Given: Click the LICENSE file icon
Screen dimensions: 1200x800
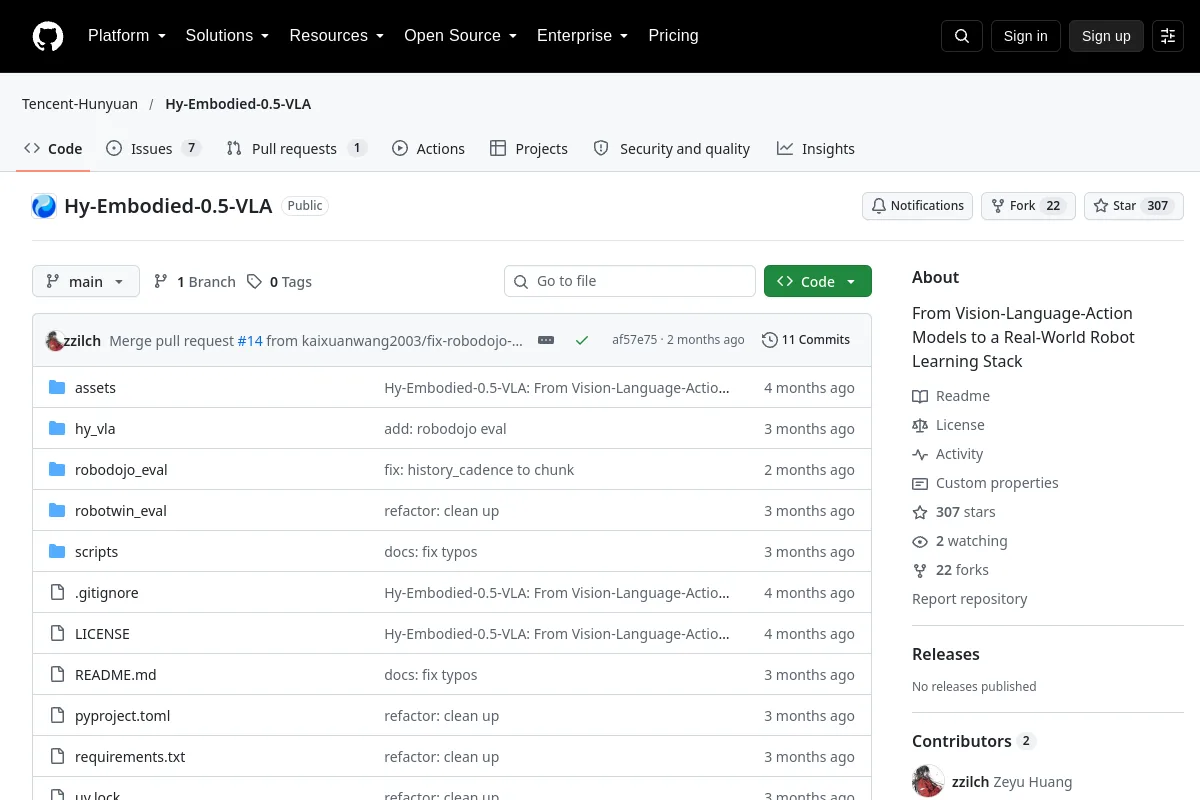Looking at the screenshot, I should (x=57, y=634).
